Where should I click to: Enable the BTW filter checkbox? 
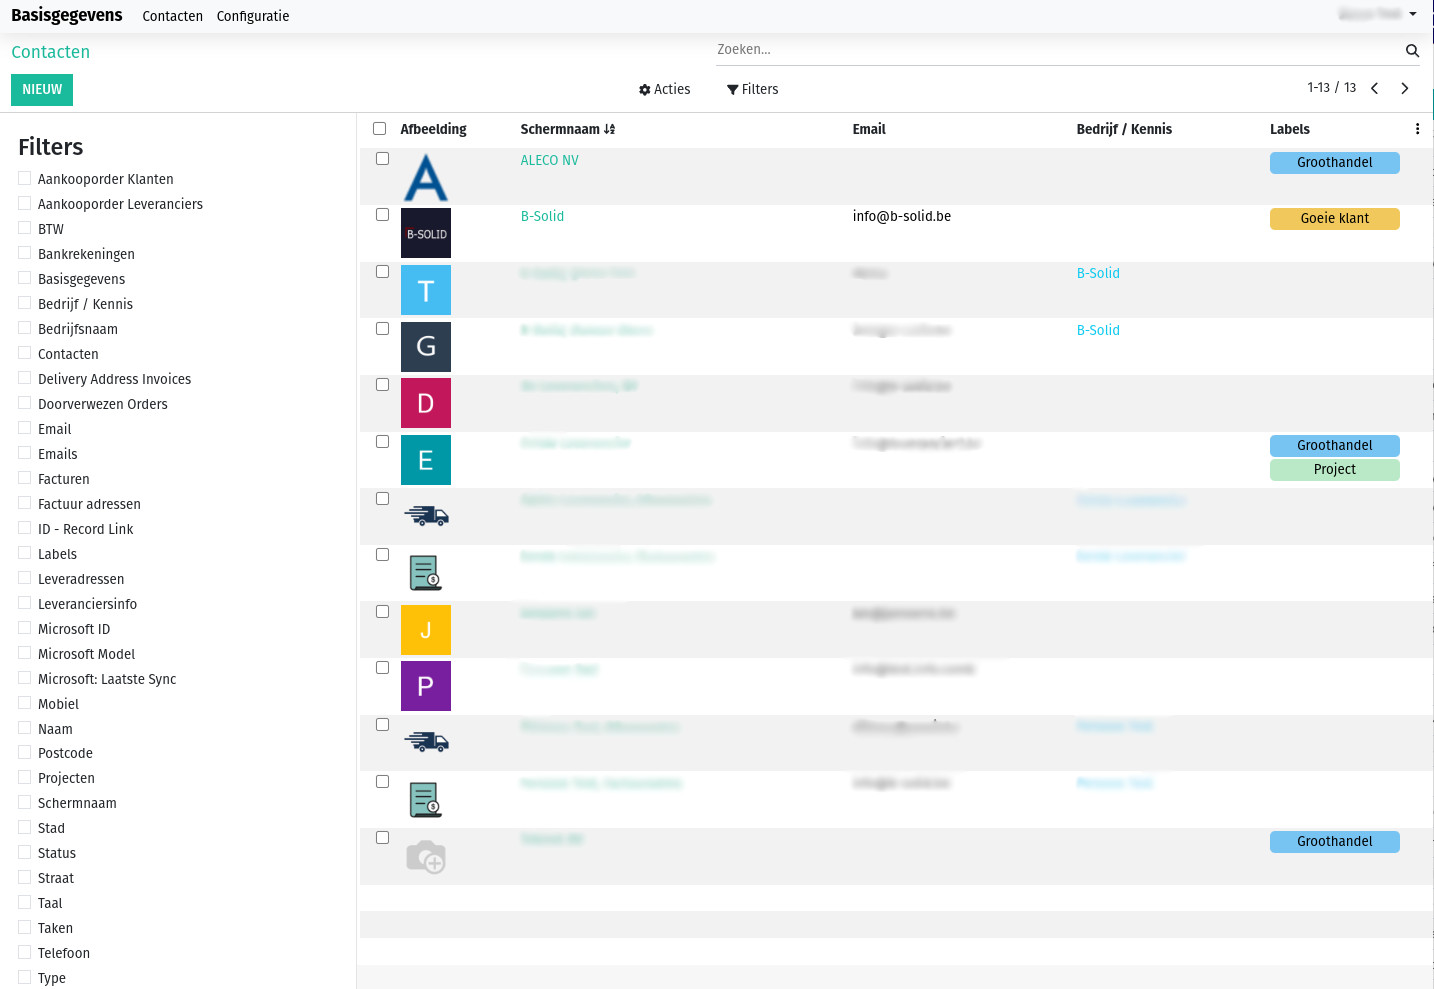point(25,228)
